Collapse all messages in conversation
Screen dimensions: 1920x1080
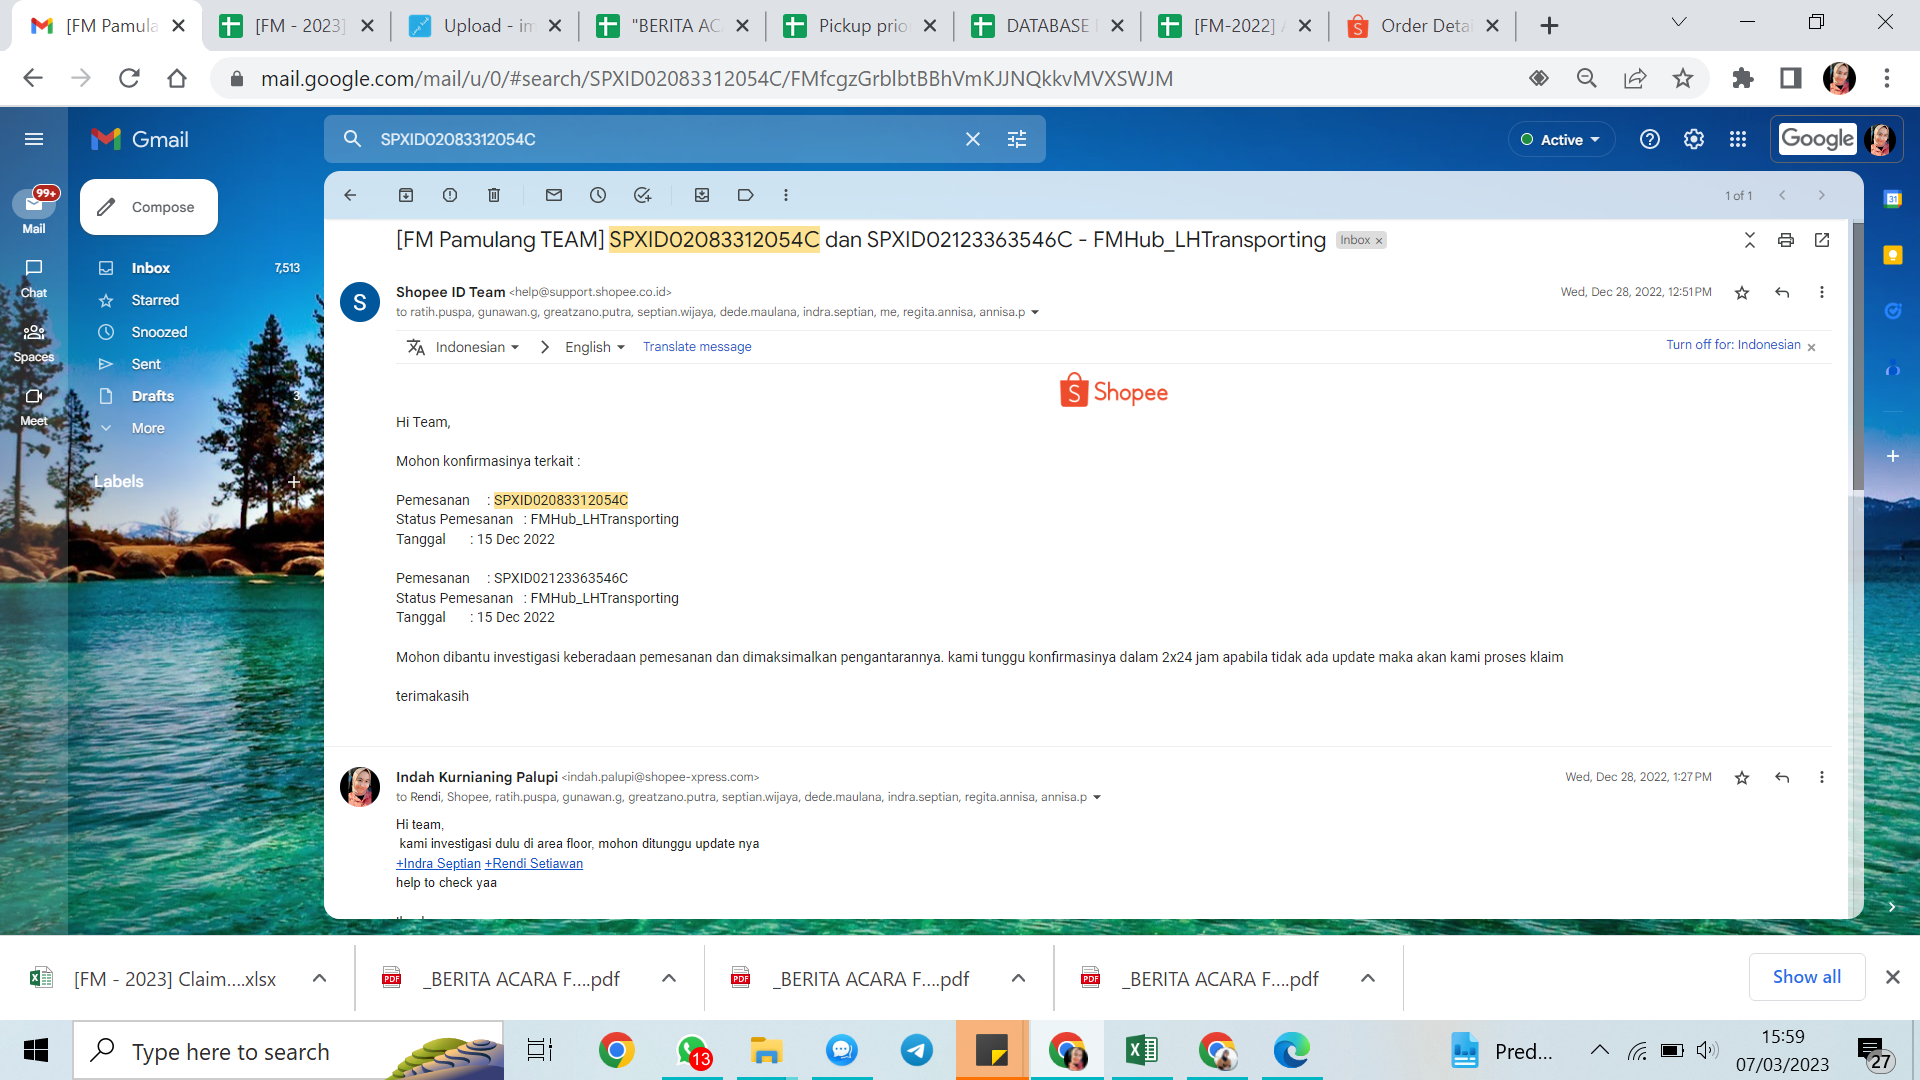pos(1750,240)
